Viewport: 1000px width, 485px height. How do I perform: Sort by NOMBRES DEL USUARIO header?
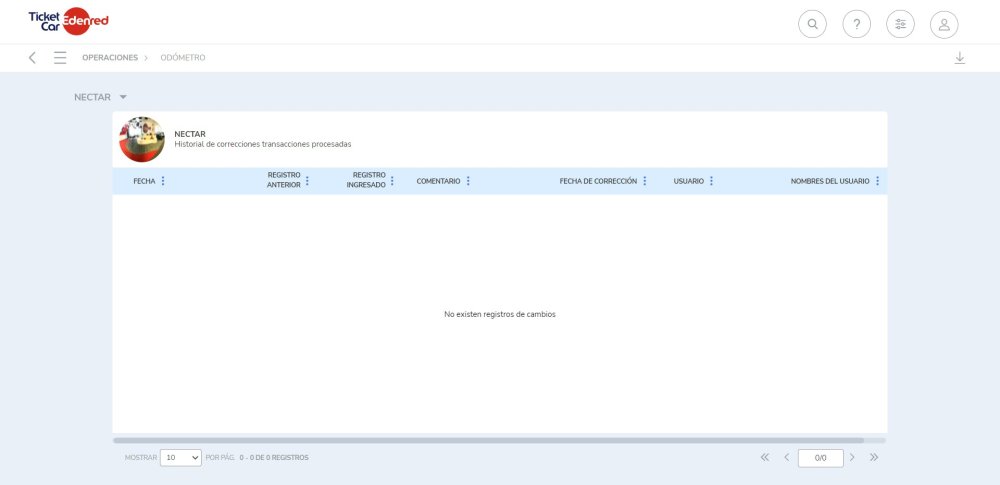click(830, 181)
